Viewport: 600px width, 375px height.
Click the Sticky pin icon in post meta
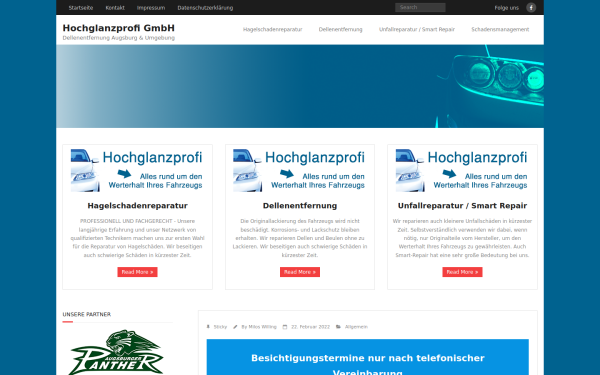208,327
